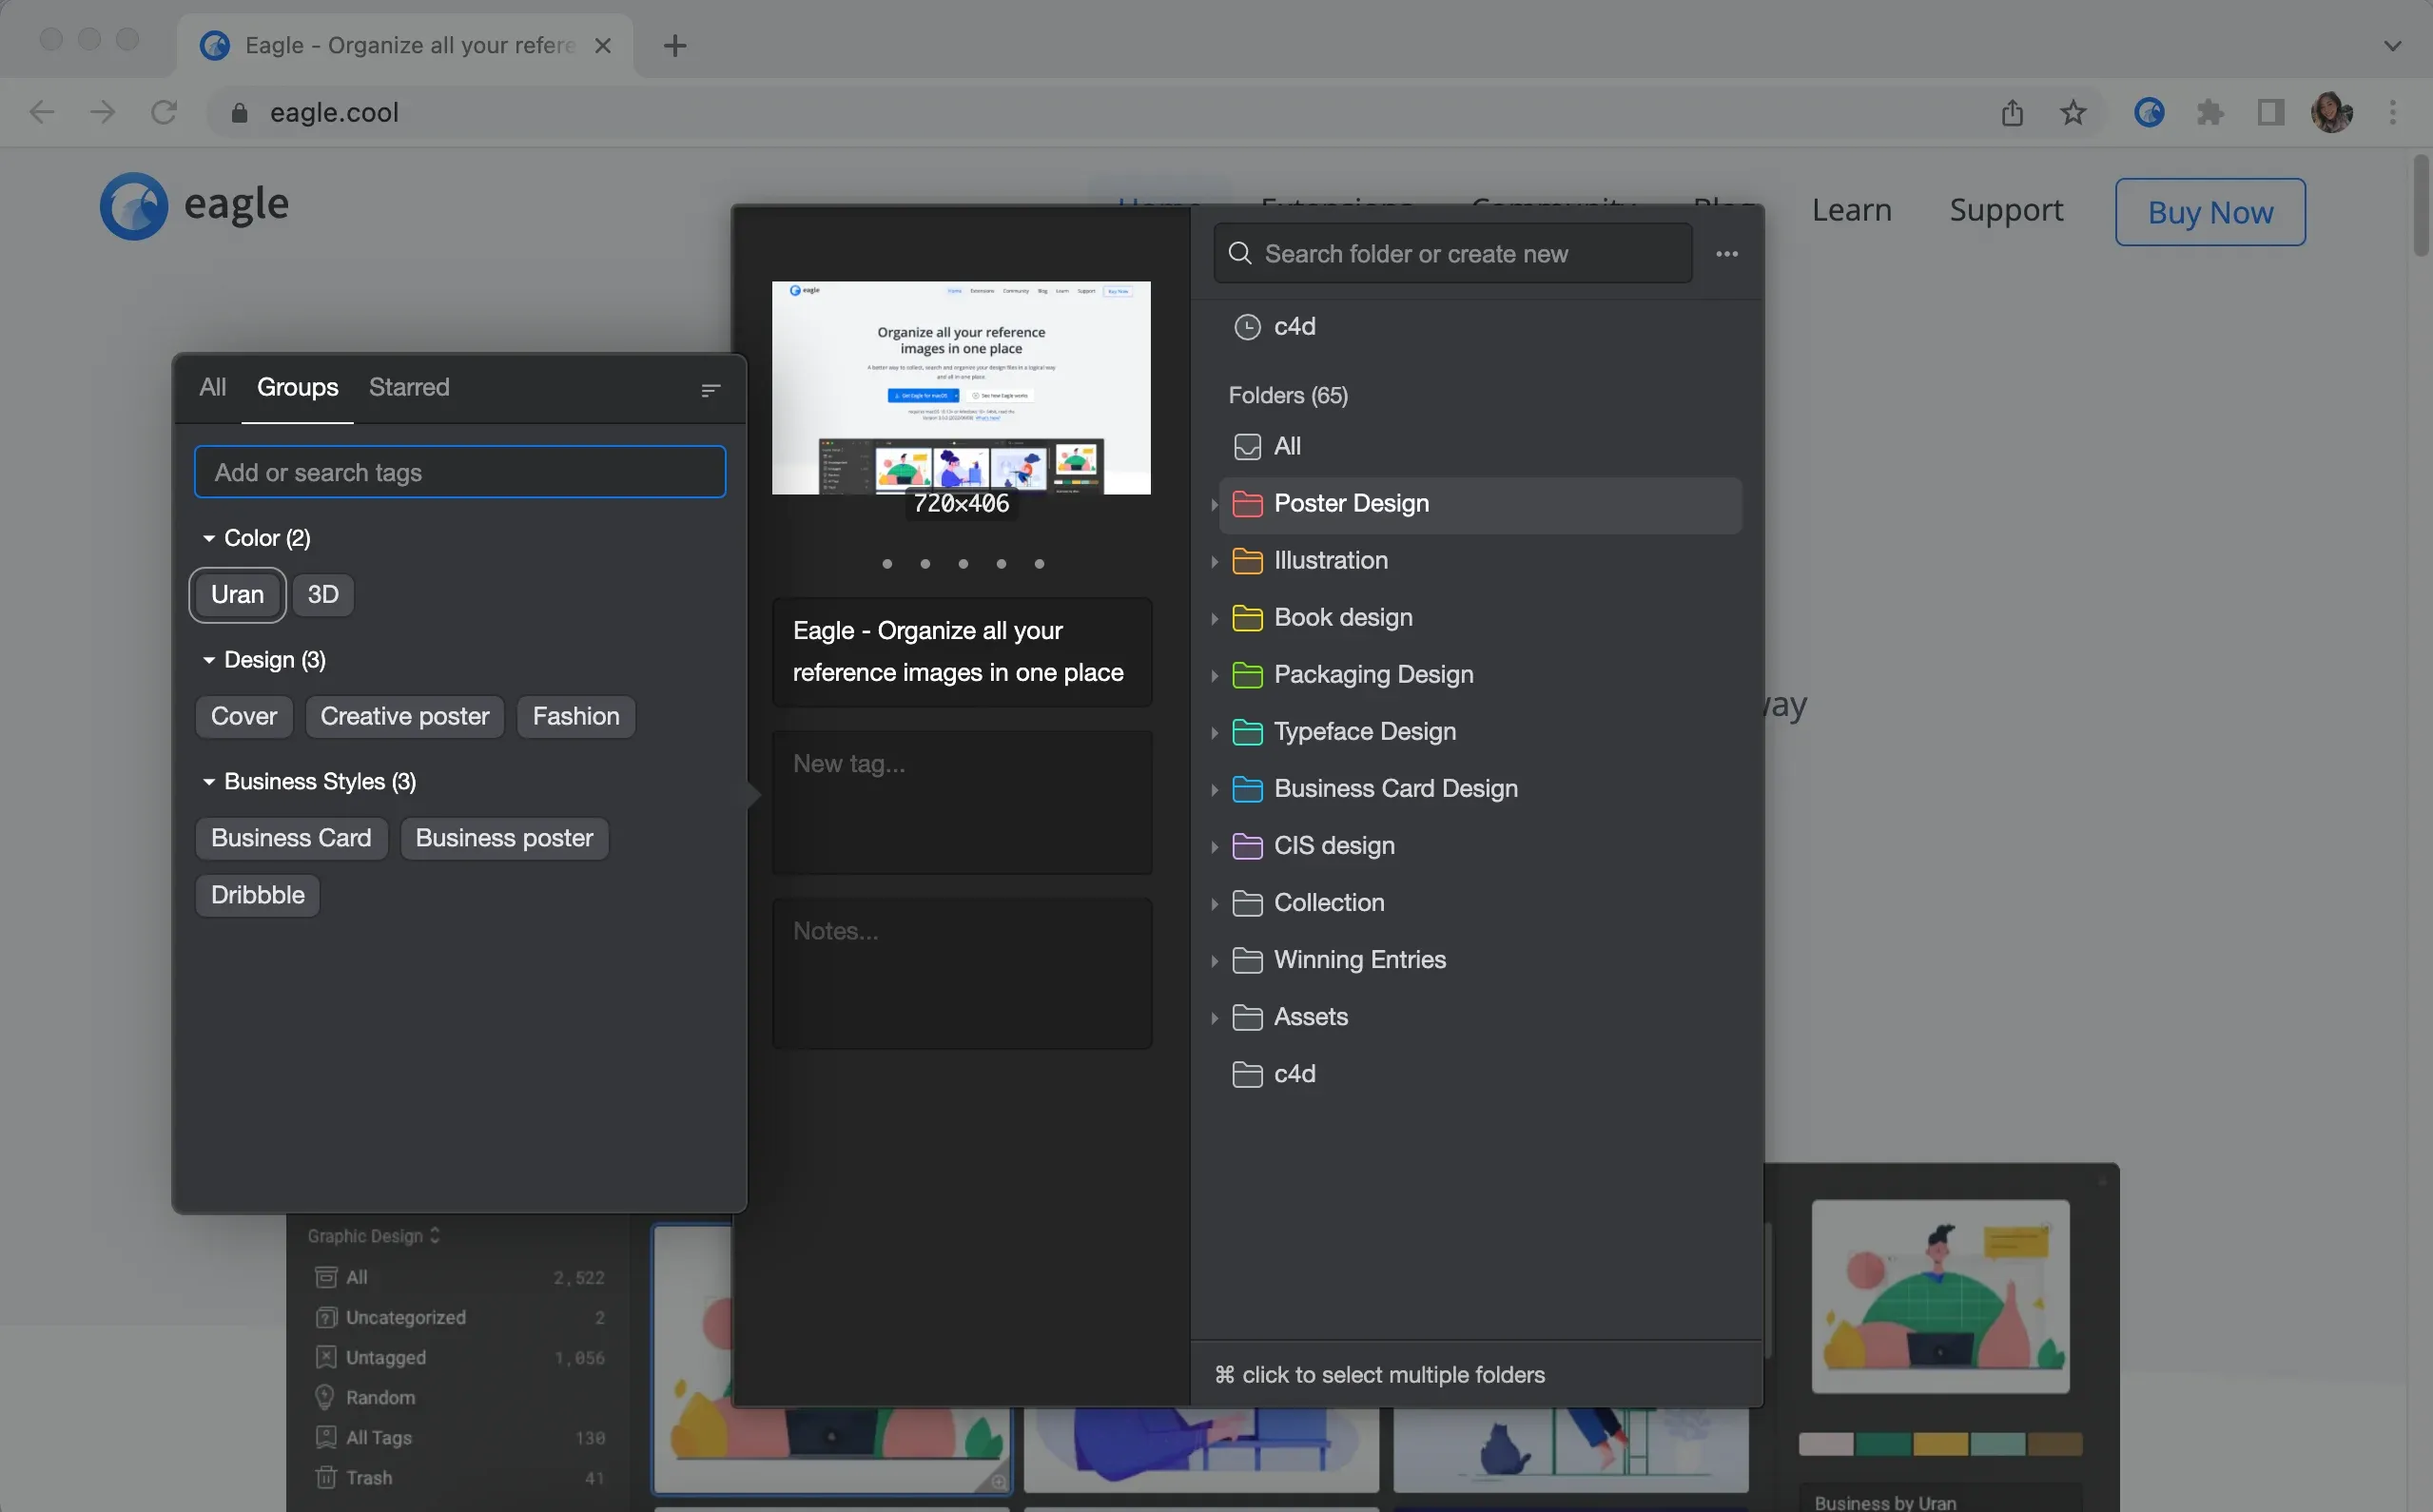
Task: Switch to the All tags tab
Action: coord(212,387)
